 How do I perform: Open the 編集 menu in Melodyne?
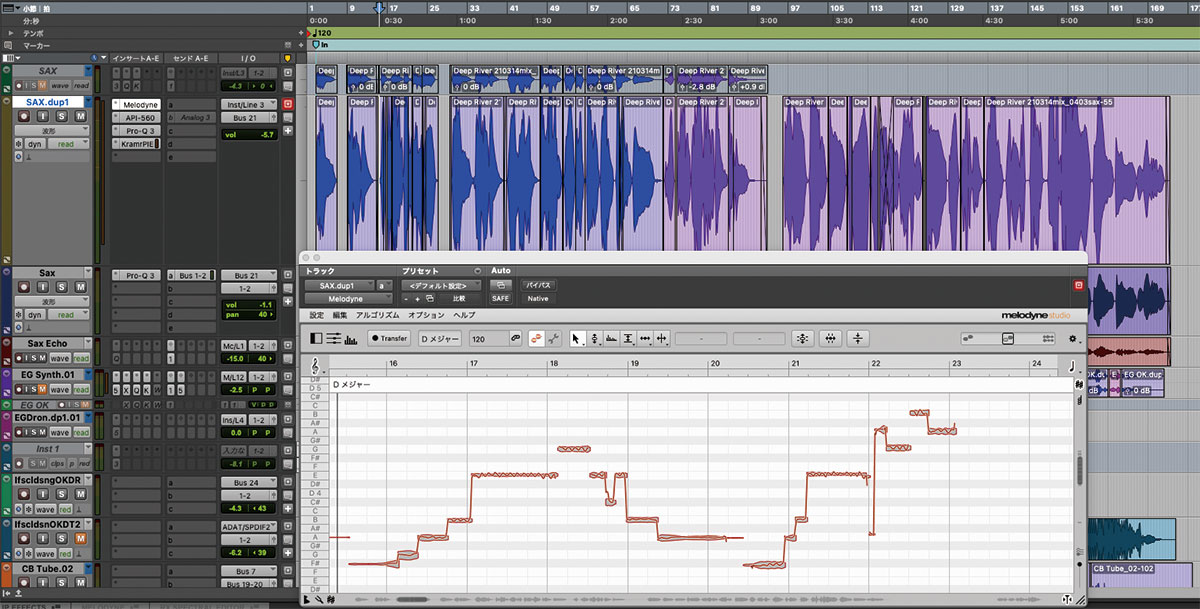click(x=340, y=315)
